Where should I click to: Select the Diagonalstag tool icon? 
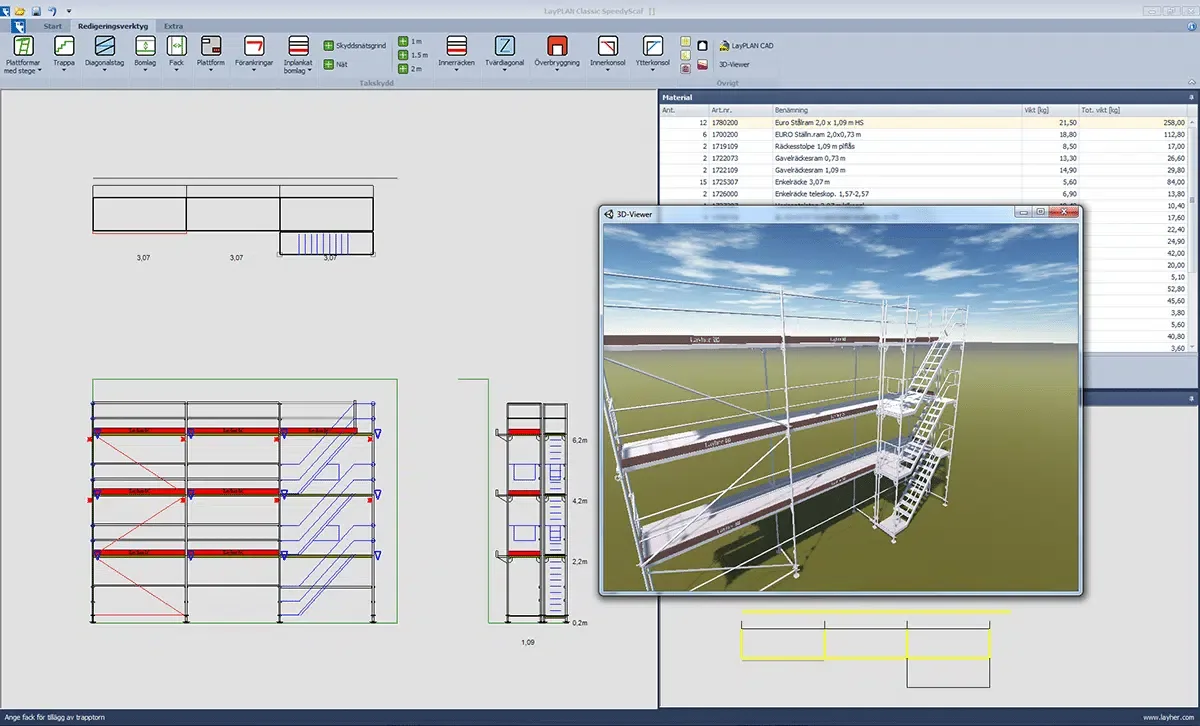coord(105,46)
